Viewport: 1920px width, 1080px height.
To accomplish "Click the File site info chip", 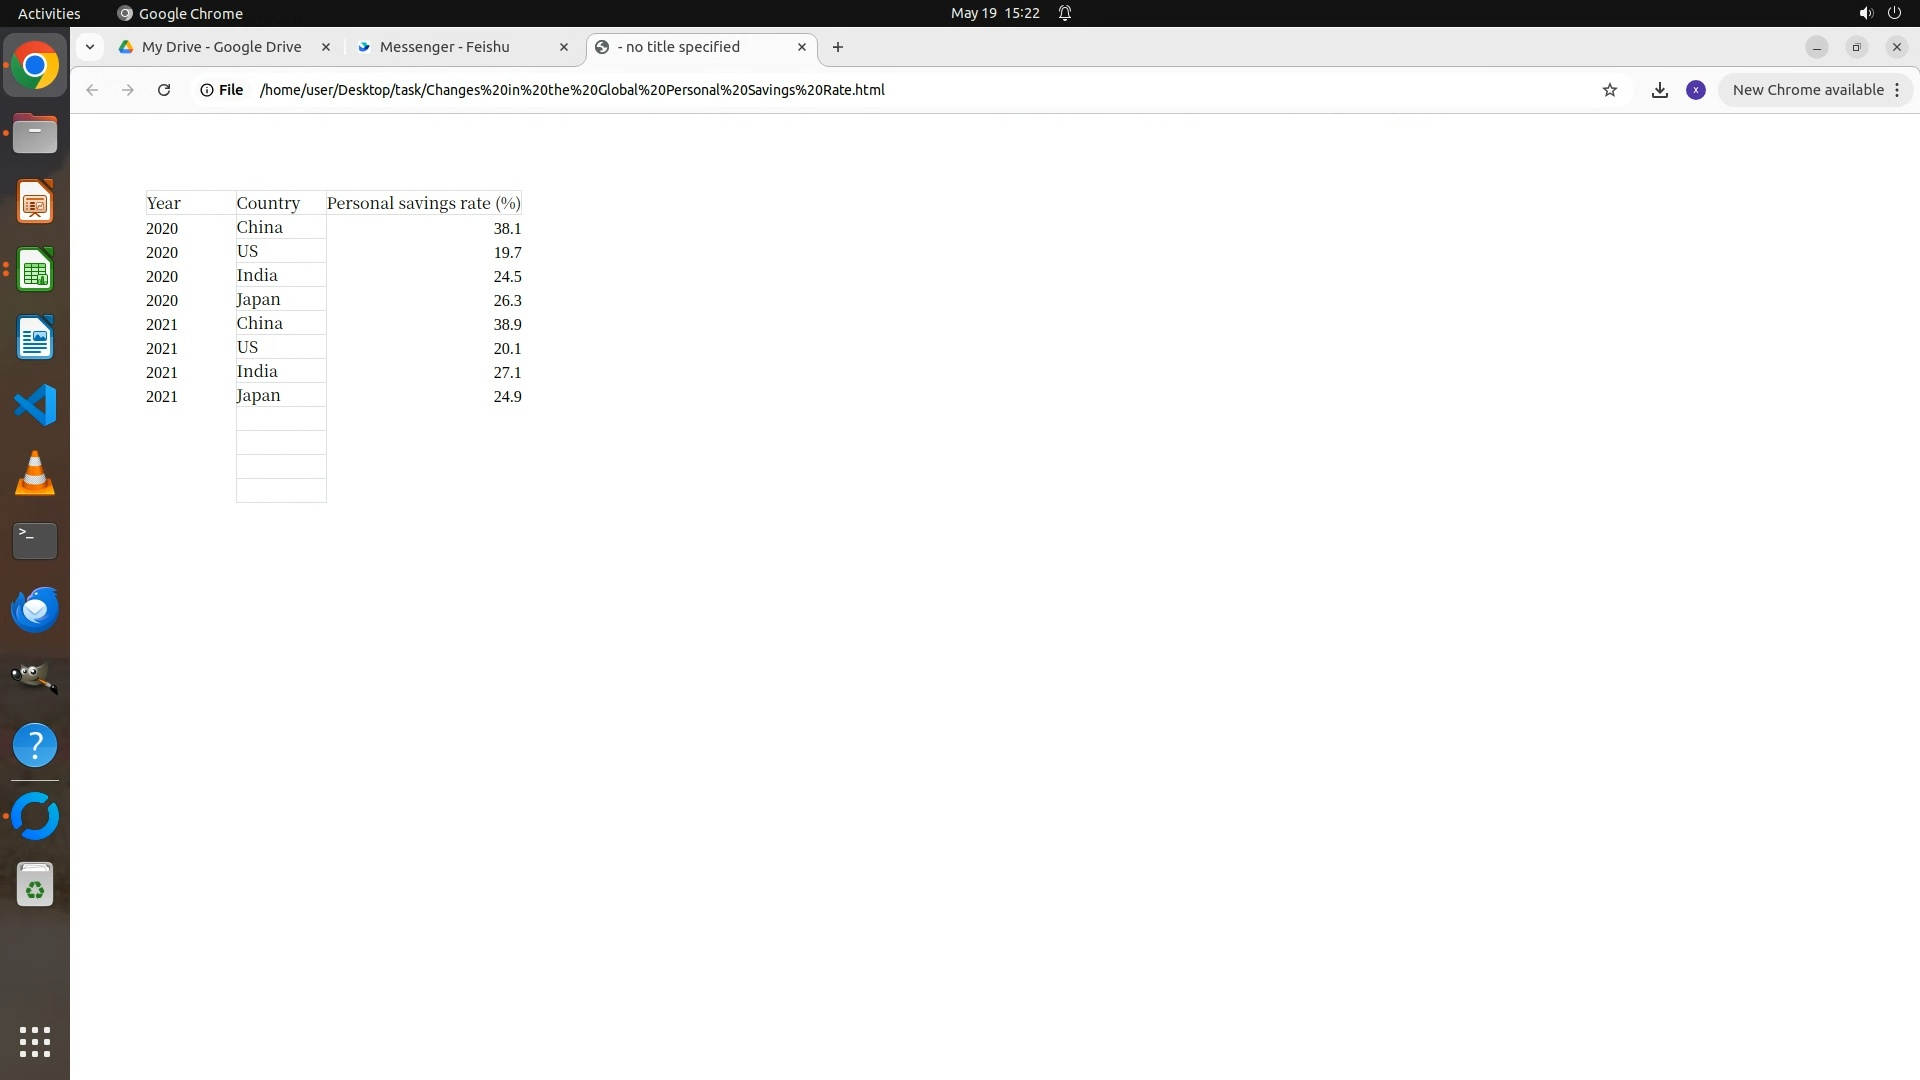I will pos(222,90).
